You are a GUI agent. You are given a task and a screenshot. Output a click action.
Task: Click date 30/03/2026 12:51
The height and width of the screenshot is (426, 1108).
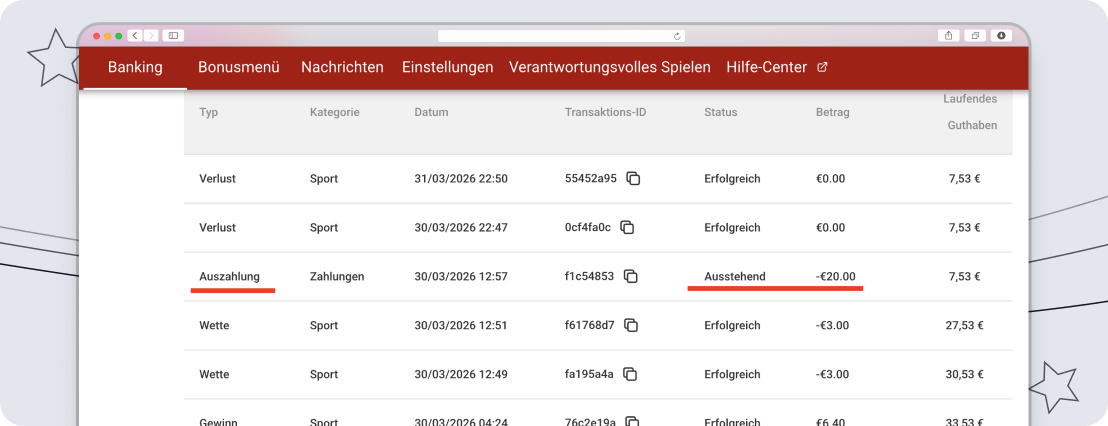(x=461, y=325)
